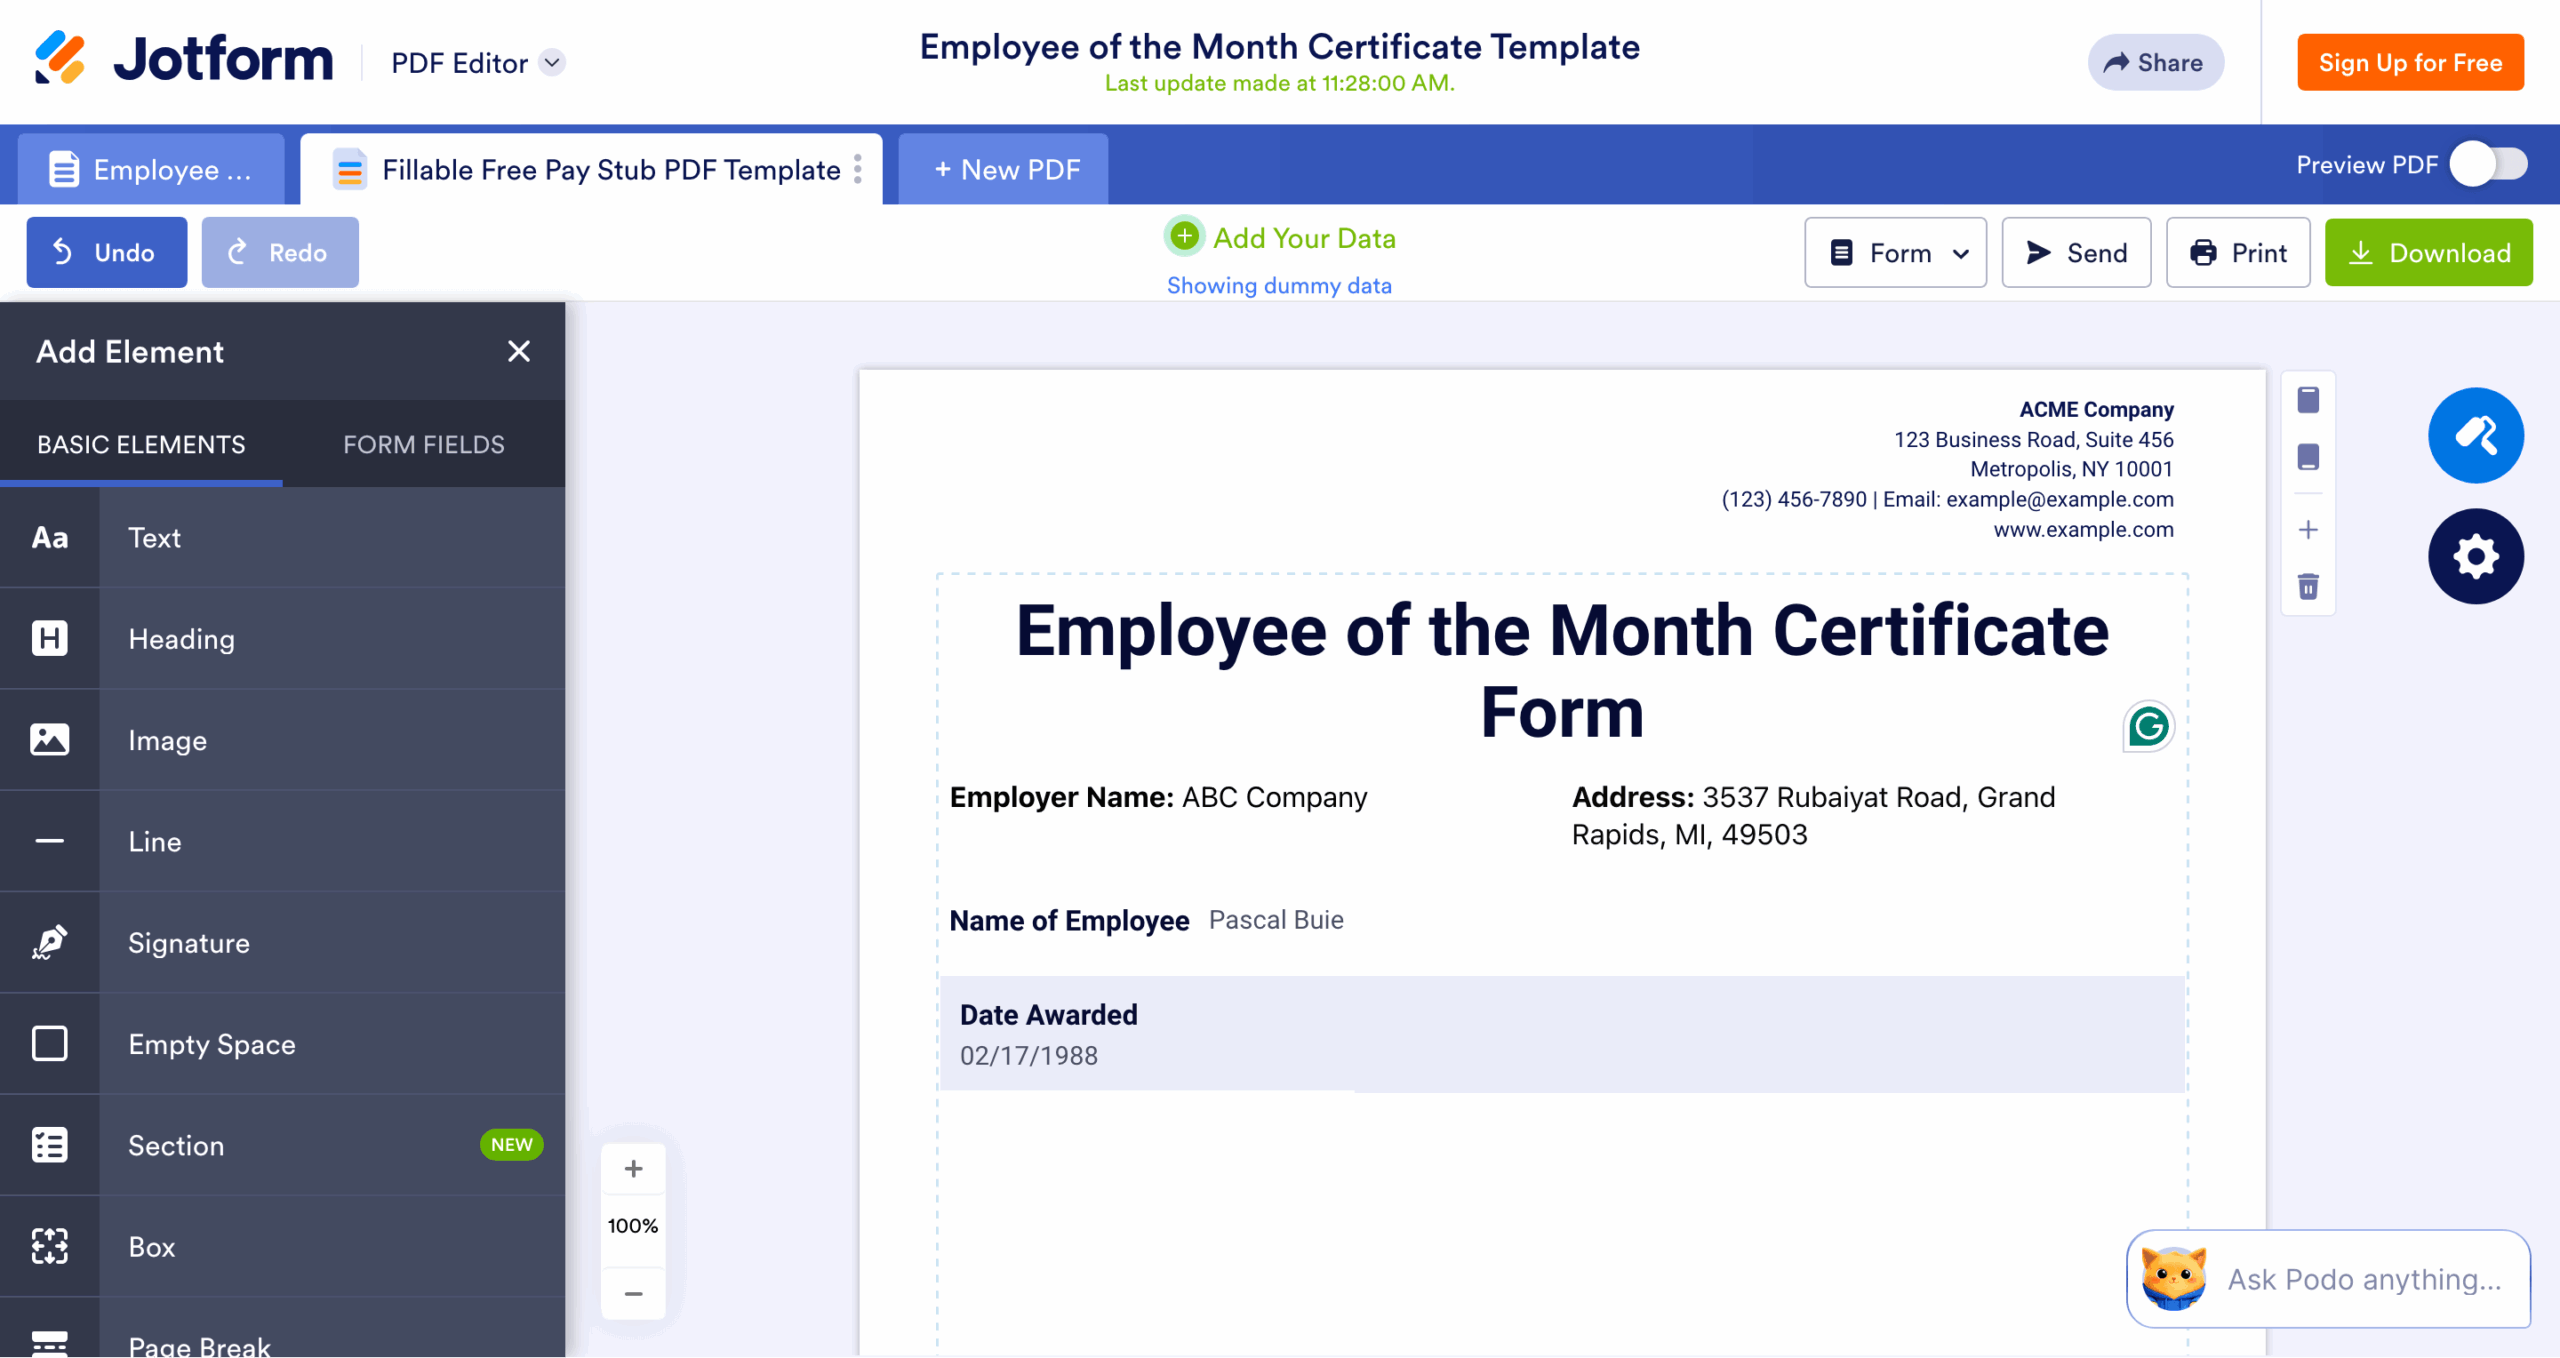The height and width of the screenshot is (1358, 2560).
Task: Select the BASIC ELEMENTS tab
Action: (141, 444)
